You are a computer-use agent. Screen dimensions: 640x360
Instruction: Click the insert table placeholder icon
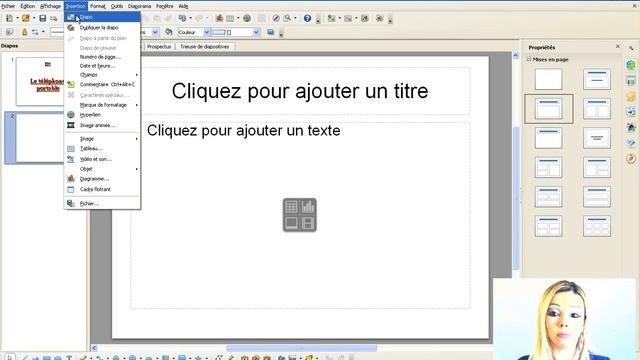291,207
